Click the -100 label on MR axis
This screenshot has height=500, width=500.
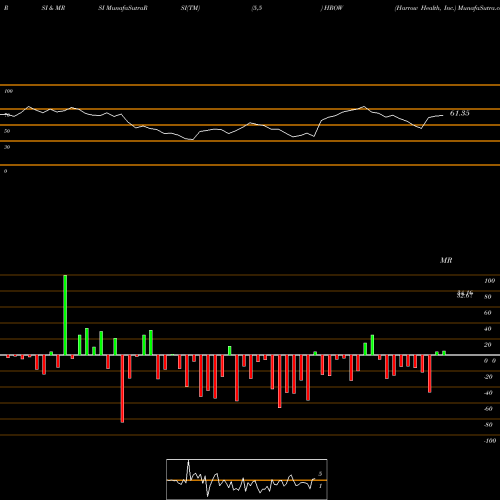(490, 441)
